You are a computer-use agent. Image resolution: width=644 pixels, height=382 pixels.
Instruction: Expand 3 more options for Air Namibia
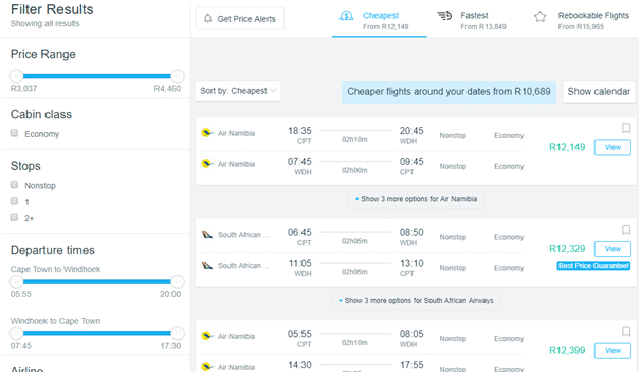click(416, 199)
